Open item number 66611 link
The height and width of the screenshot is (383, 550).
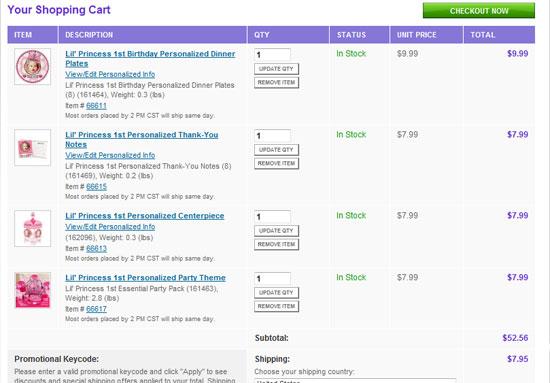click(96, 106)
